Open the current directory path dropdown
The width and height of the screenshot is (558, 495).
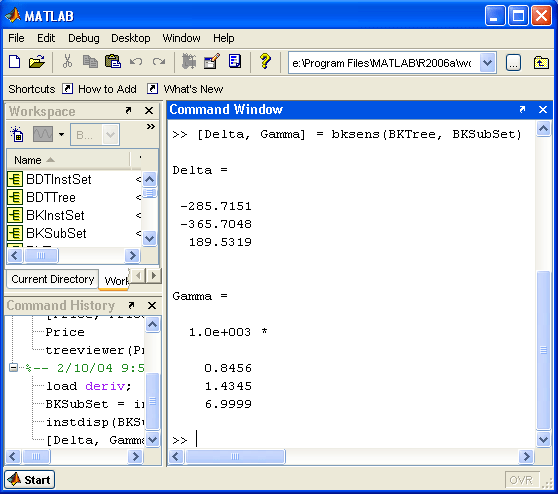coord(488,63)
